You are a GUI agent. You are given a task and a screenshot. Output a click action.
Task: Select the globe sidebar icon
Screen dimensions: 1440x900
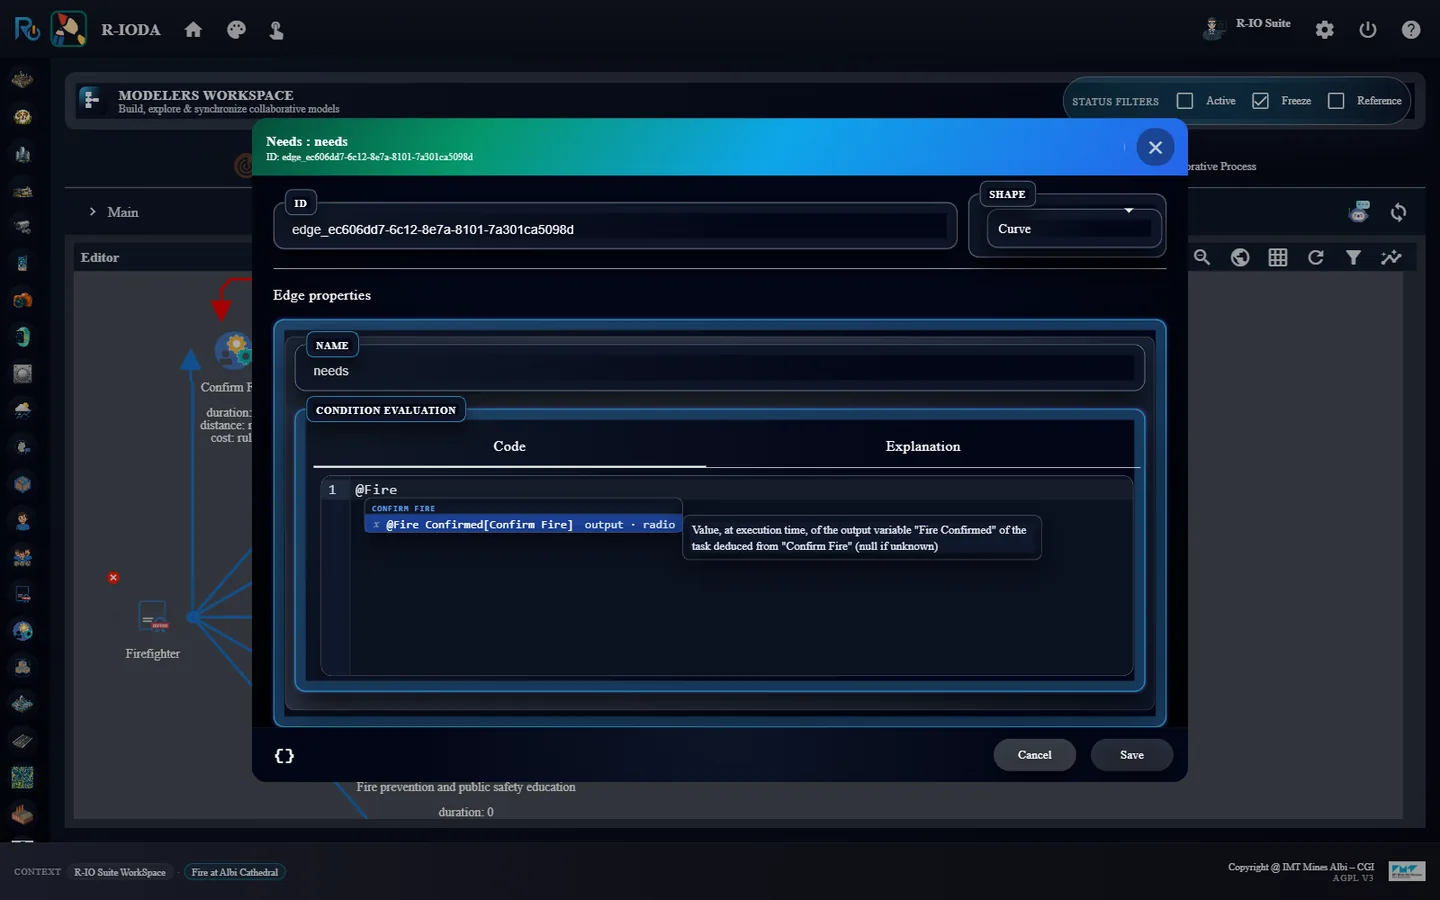[x=22, y=631]
